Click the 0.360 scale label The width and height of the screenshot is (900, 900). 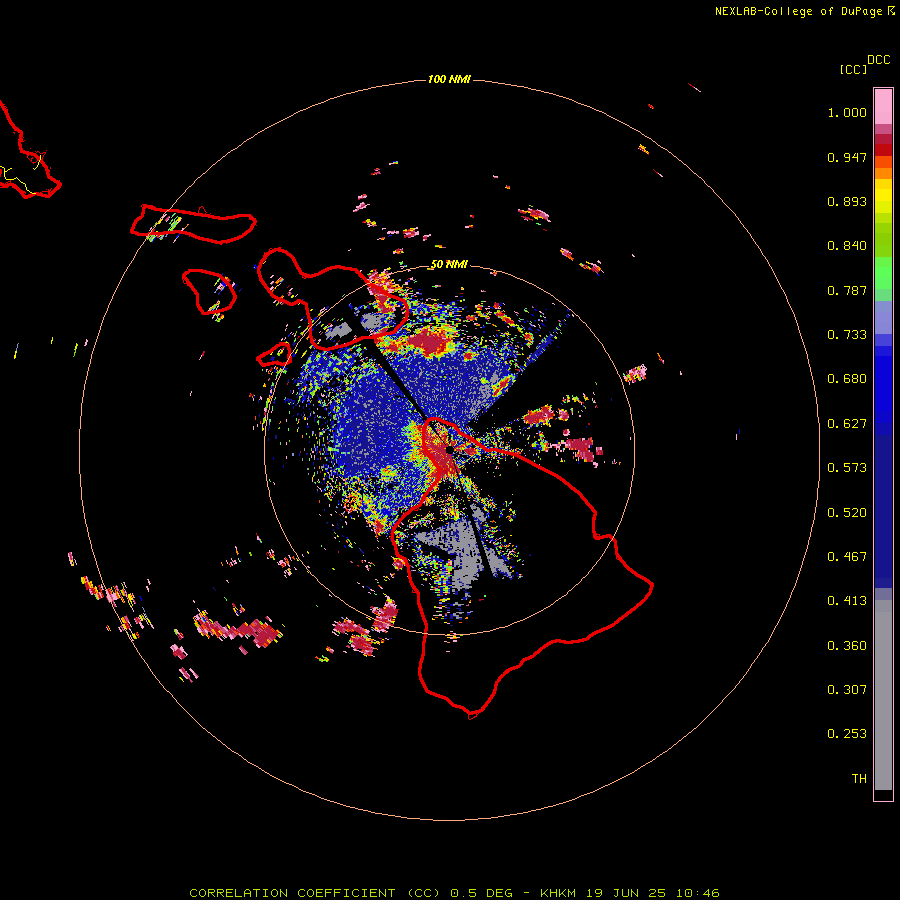tap(847, 646)
